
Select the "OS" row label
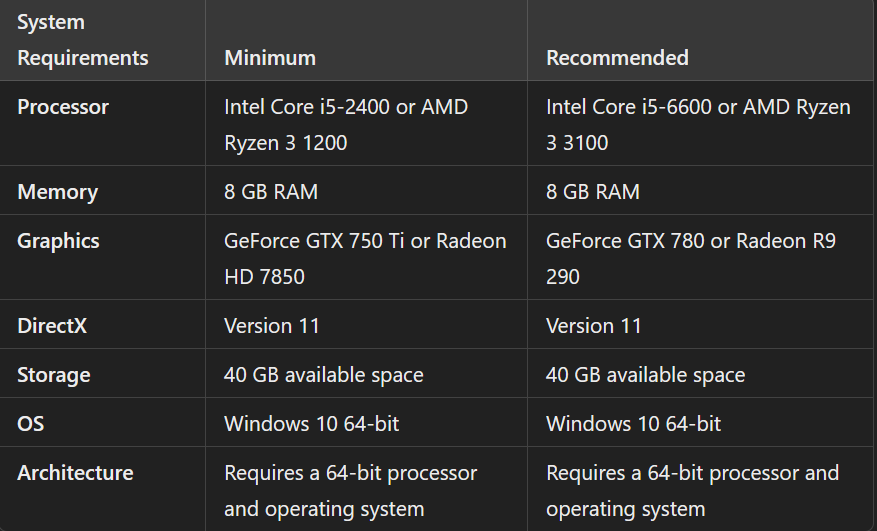31,423
